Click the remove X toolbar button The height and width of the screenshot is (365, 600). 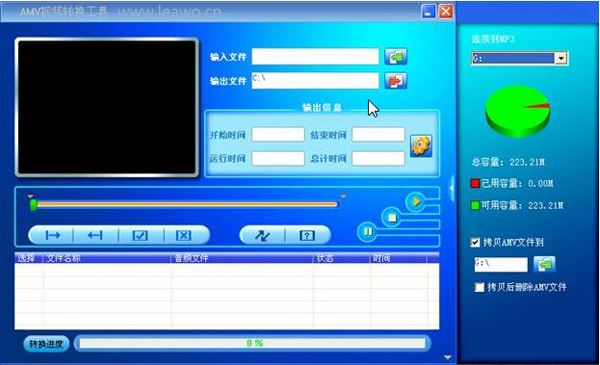[184, 235]
